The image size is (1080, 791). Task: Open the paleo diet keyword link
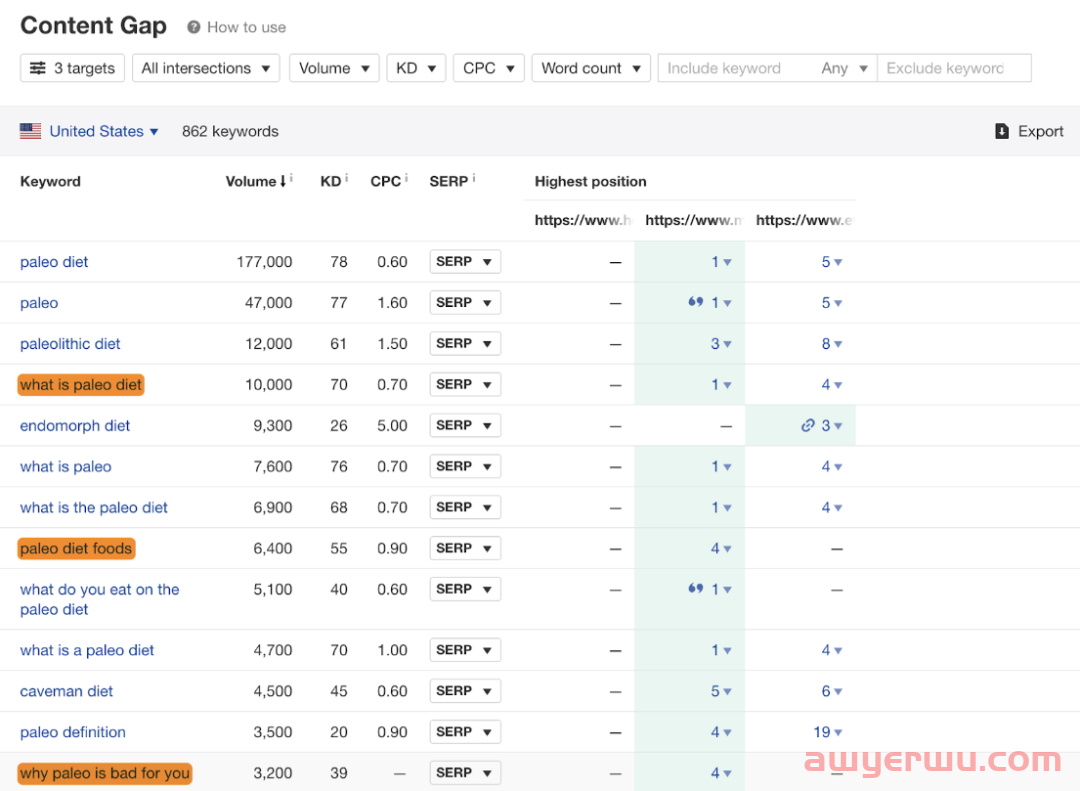click(54, 262)
